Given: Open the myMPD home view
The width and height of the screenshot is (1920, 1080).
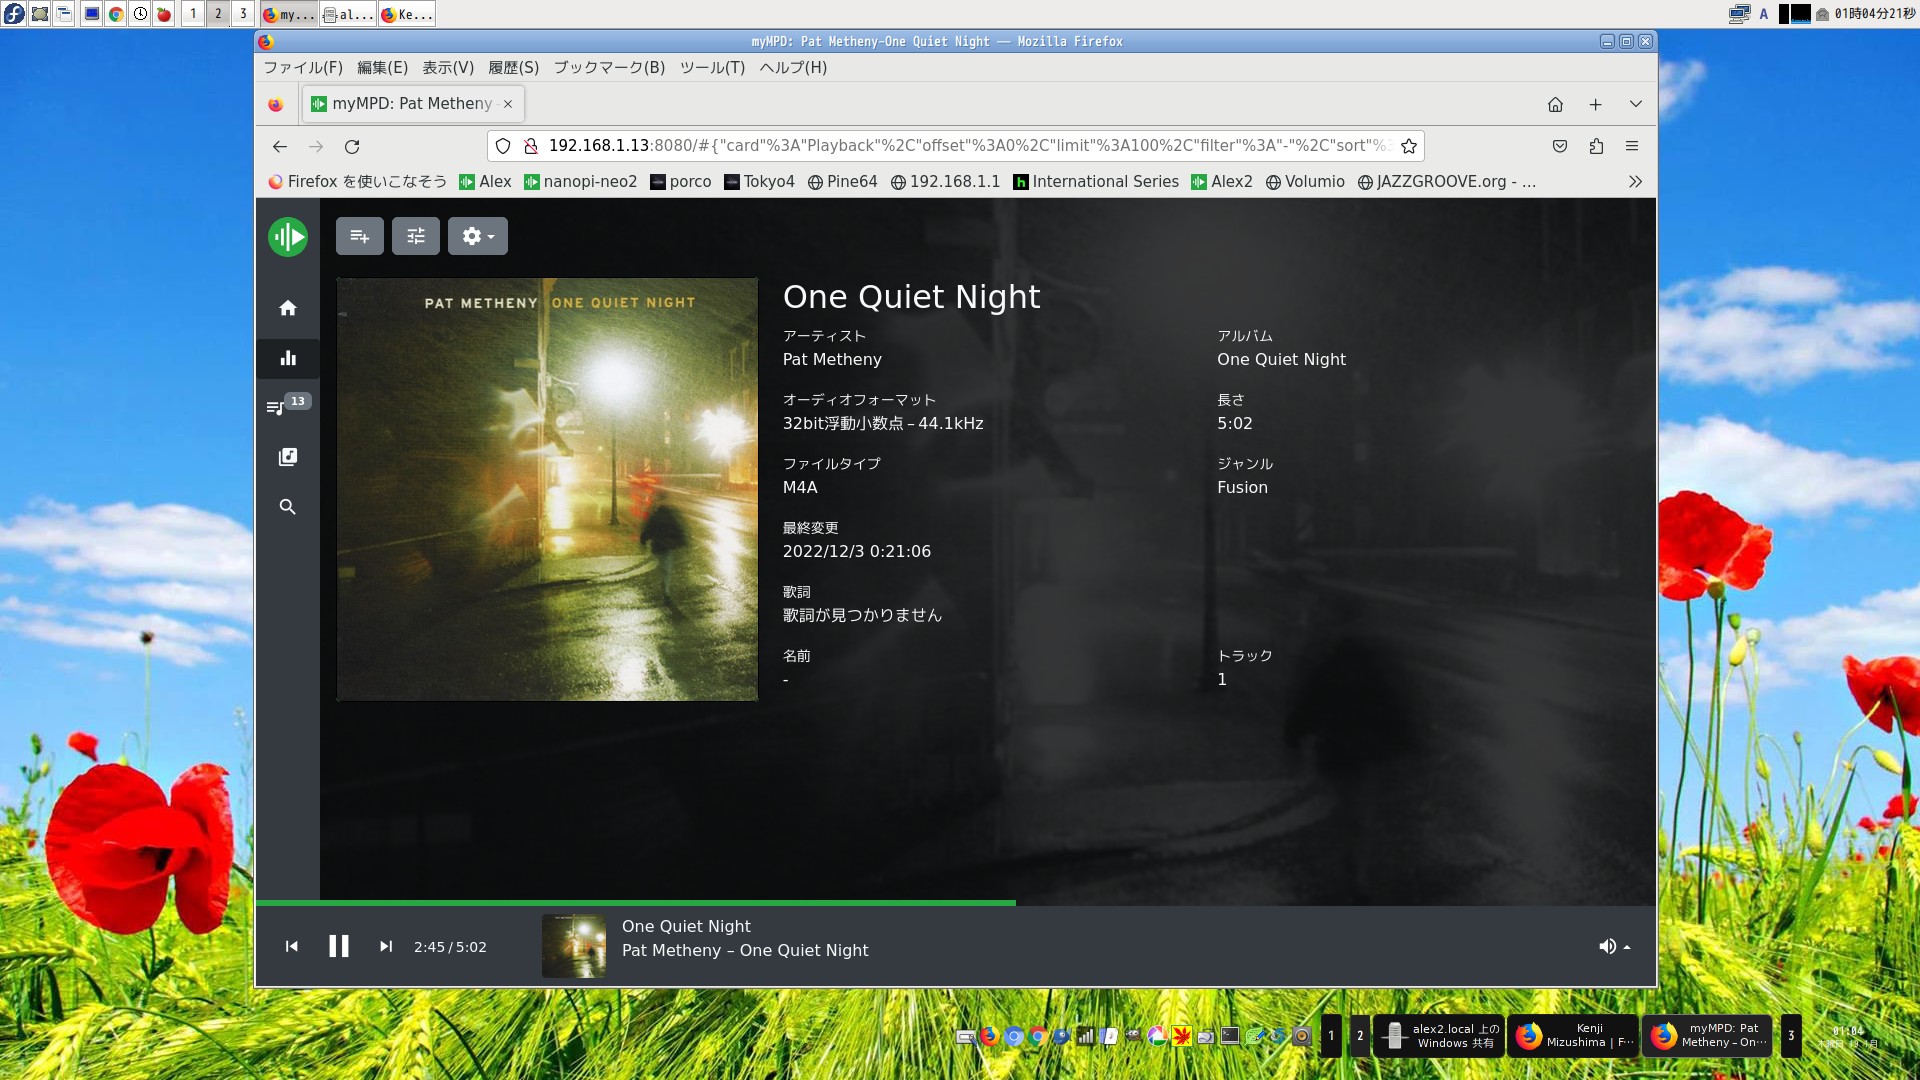Looking at the screenshot, I should point(288,308).
